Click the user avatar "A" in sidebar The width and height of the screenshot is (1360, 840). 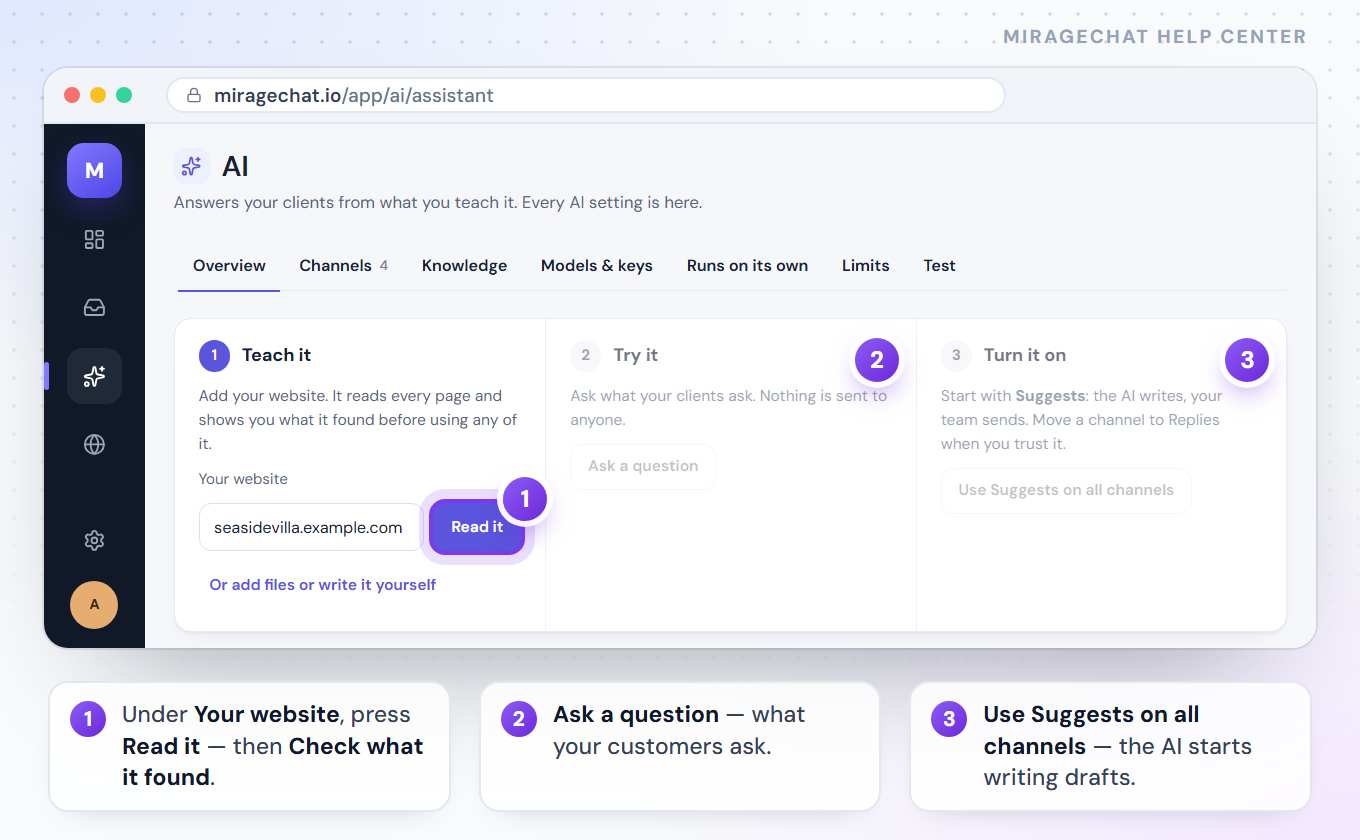coord(94,604)
